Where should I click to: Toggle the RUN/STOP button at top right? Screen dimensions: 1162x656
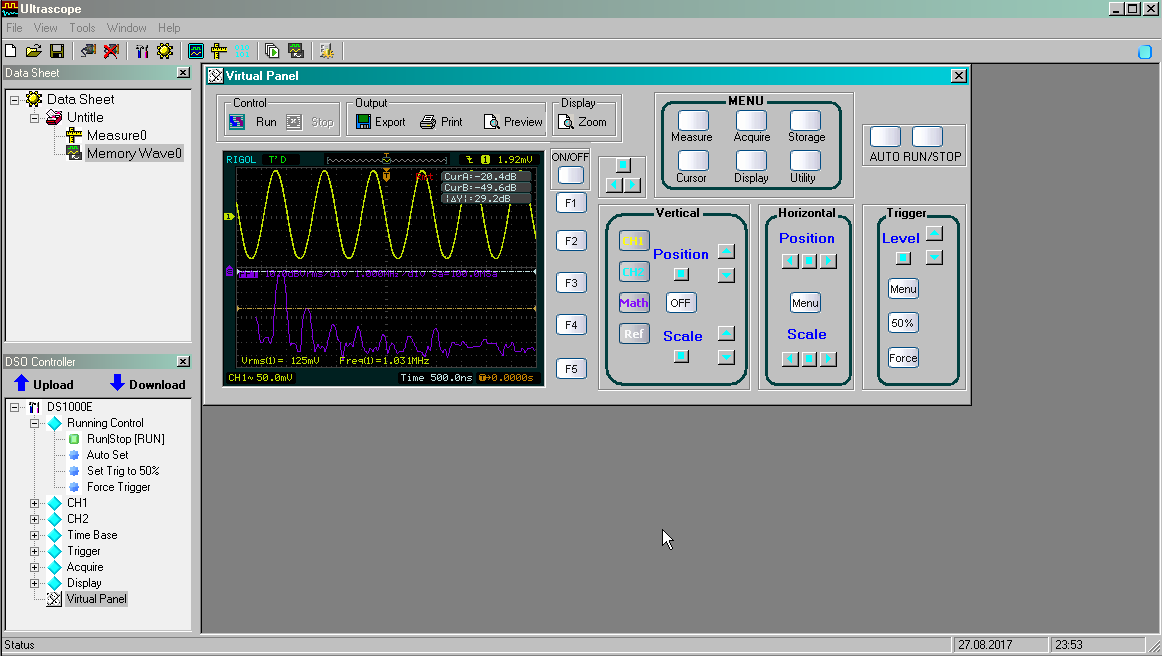coord(927,136)
